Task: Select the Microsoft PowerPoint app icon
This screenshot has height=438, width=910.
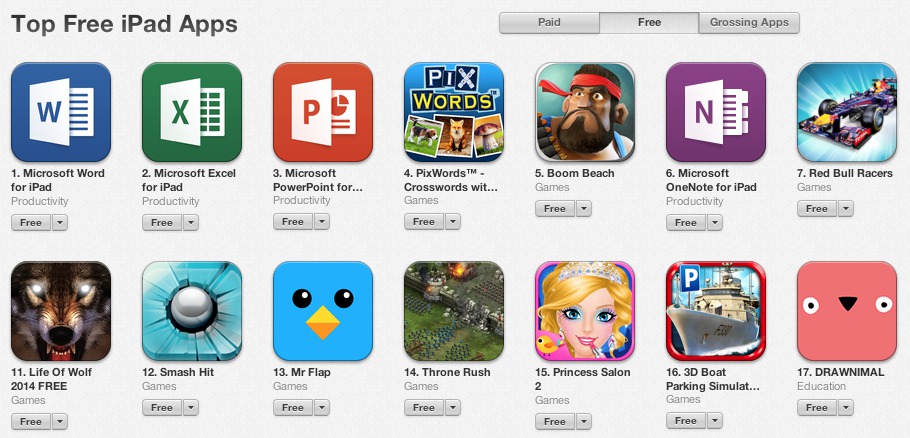Action: coord(323,112)
